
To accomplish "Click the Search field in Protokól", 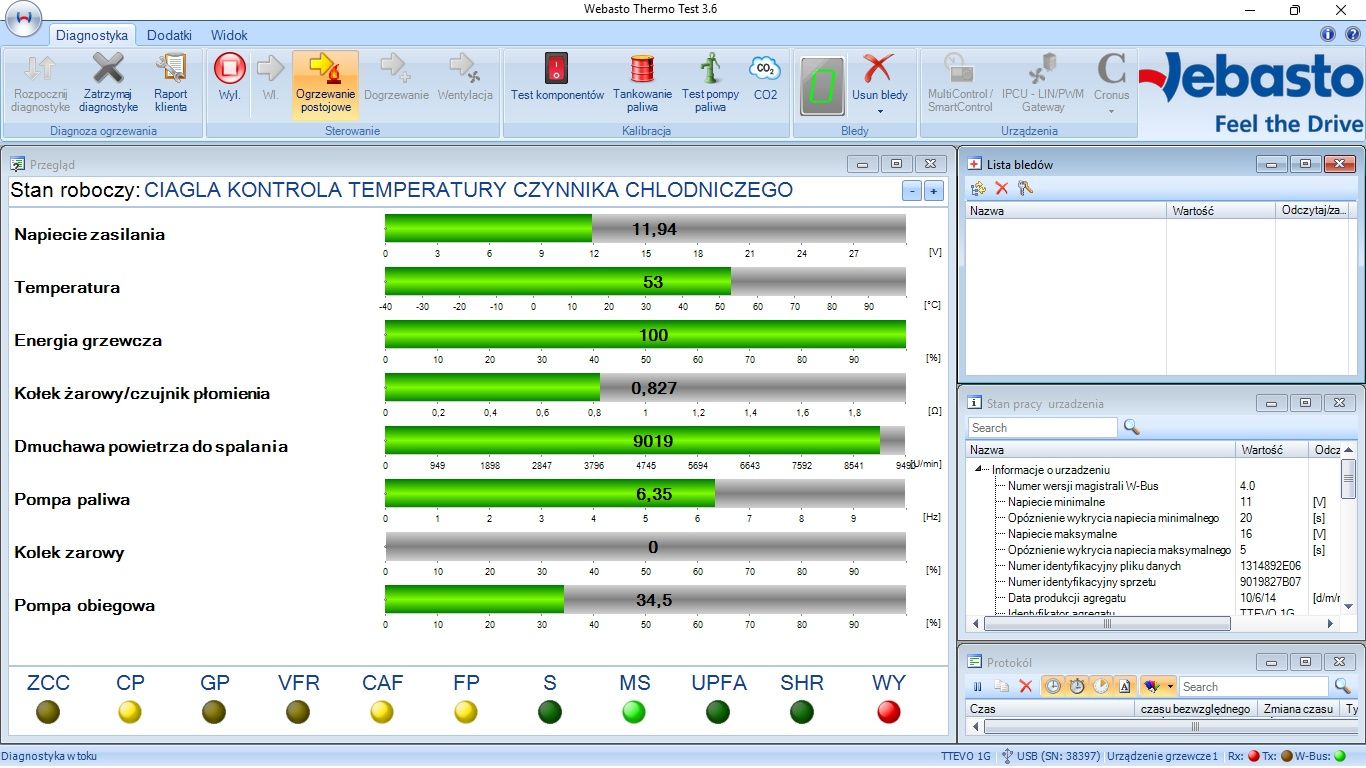I will click(x=1254, y=686).
